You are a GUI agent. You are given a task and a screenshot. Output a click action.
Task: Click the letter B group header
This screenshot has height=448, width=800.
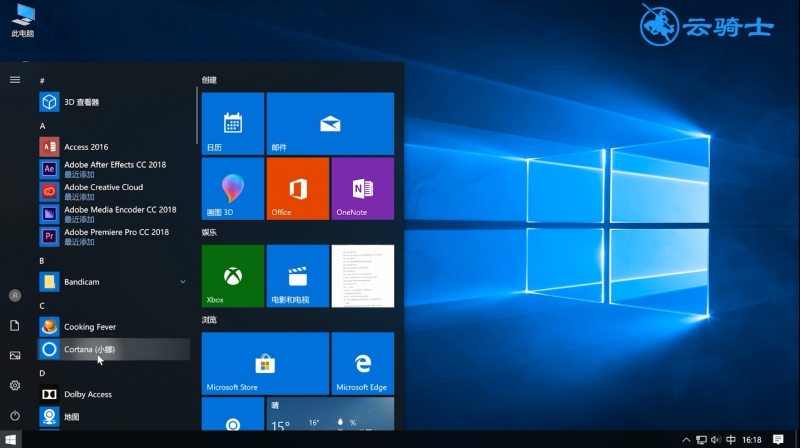click(42, 261)
